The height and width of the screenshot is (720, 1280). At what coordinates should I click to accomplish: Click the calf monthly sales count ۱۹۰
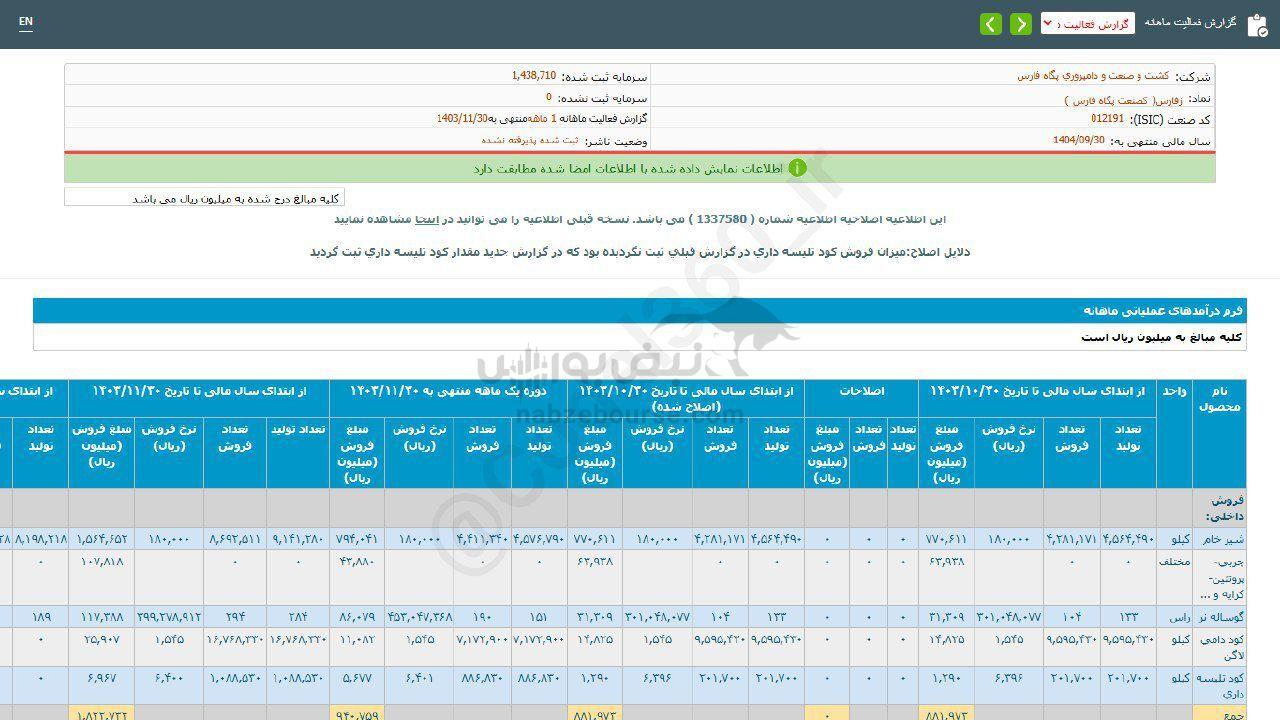(483, 617)
